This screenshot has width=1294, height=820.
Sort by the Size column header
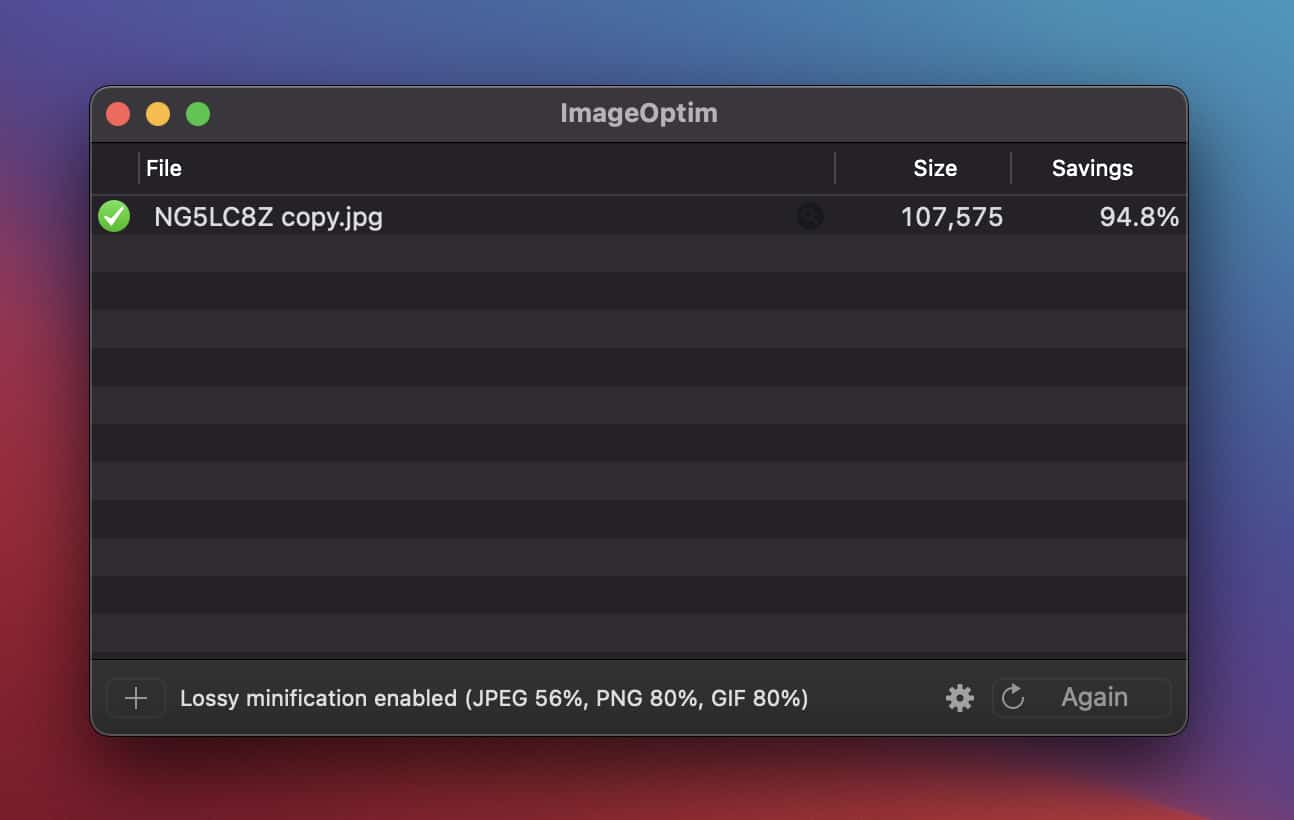[934, 168]
